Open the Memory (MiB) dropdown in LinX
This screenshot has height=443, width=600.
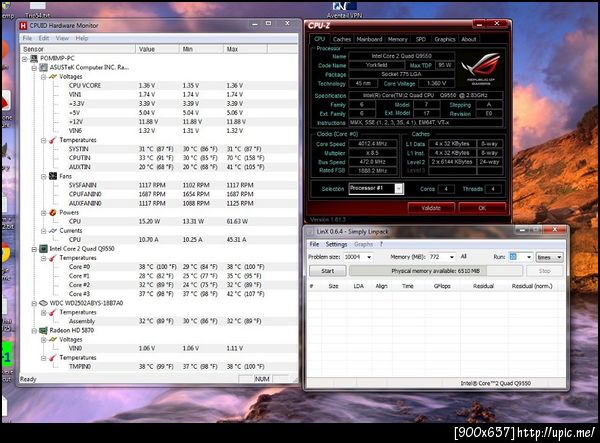click(452, 257)
